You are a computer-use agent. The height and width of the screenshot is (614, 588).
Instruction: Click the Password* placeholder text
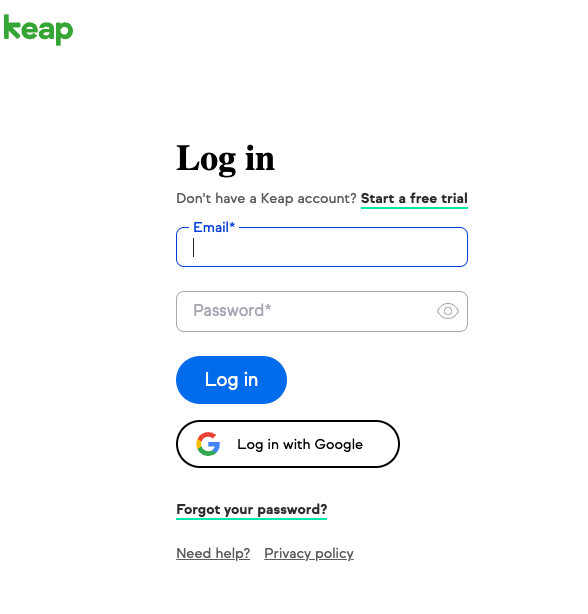click(x=232, y=311)
